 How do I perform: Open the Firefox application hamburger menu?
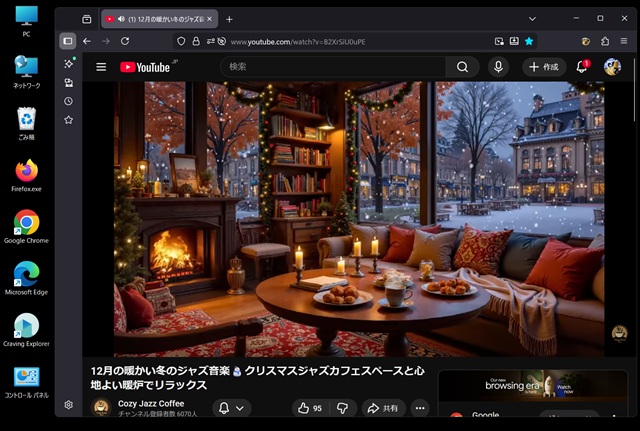click(x=625, y=41)
